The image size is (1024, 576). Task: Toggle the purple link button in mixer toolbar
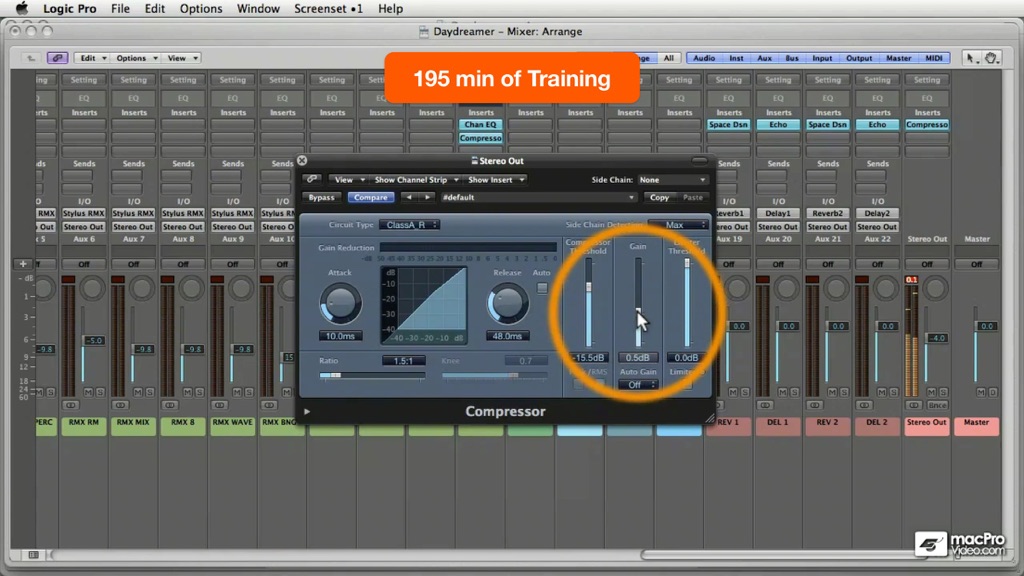click(57, 58)
